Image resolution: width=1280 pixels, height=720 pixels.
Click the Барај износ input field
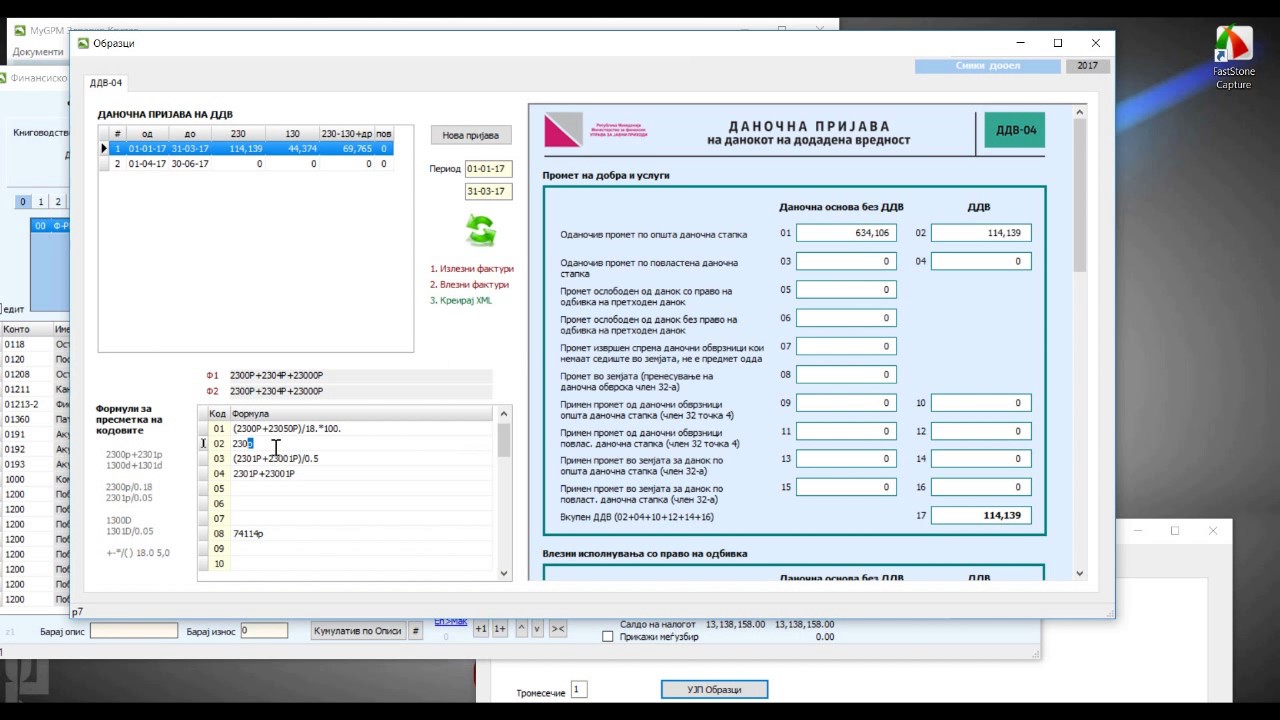(264, 630)
